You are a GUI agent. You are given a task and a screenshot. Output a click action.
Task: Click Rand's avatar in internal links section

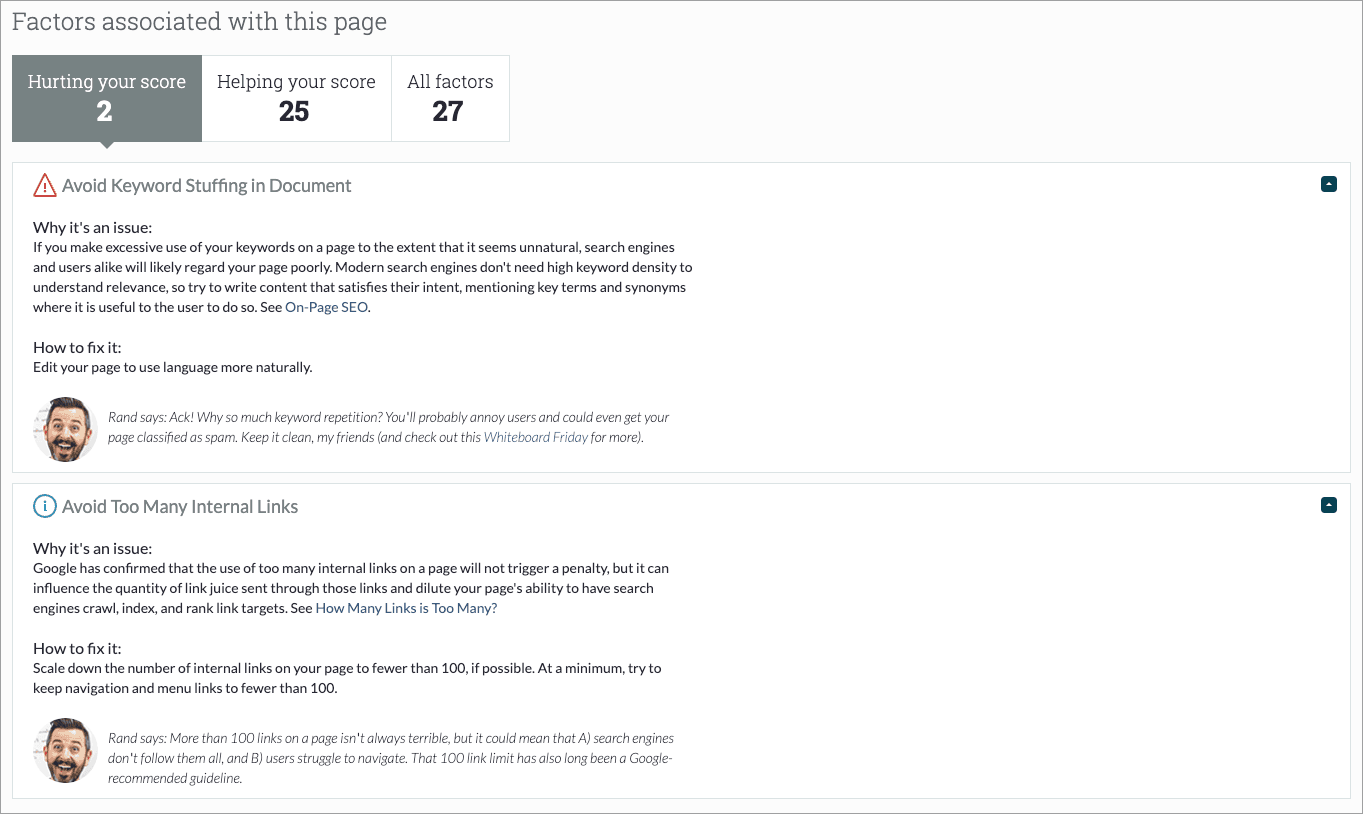pos(65,749)
